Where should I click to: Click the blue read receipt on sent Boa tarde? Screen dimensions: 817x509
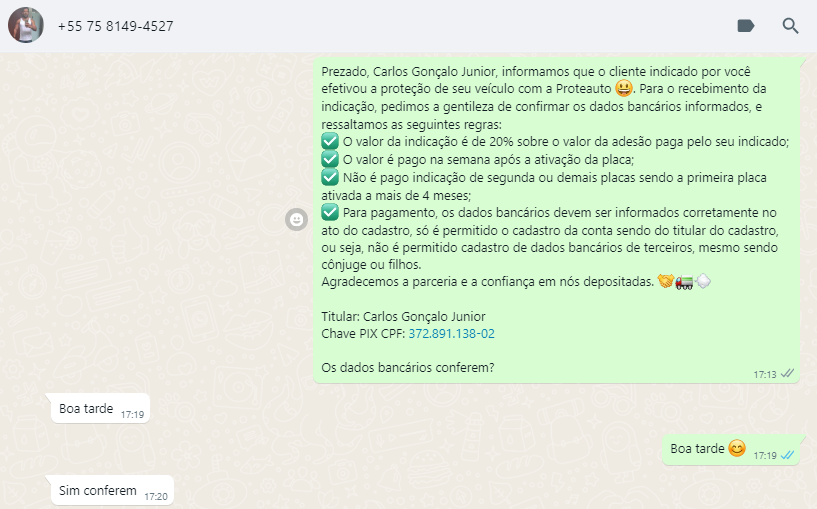(x=787, y=455)
